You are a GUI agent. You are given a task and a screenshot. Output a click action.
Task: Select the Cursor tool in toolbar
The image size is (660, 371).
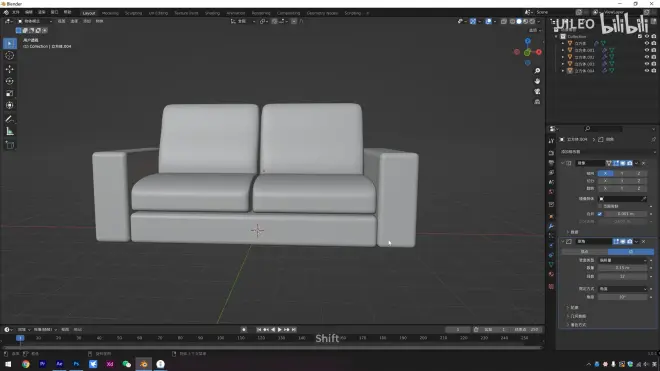[9, 56]
